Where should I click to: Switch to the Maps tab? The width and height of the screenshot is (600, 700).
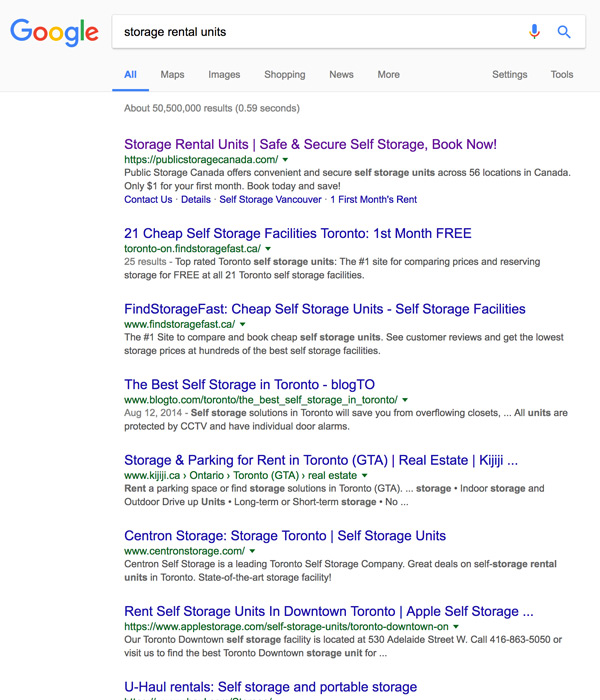click(x=172, y=75)
